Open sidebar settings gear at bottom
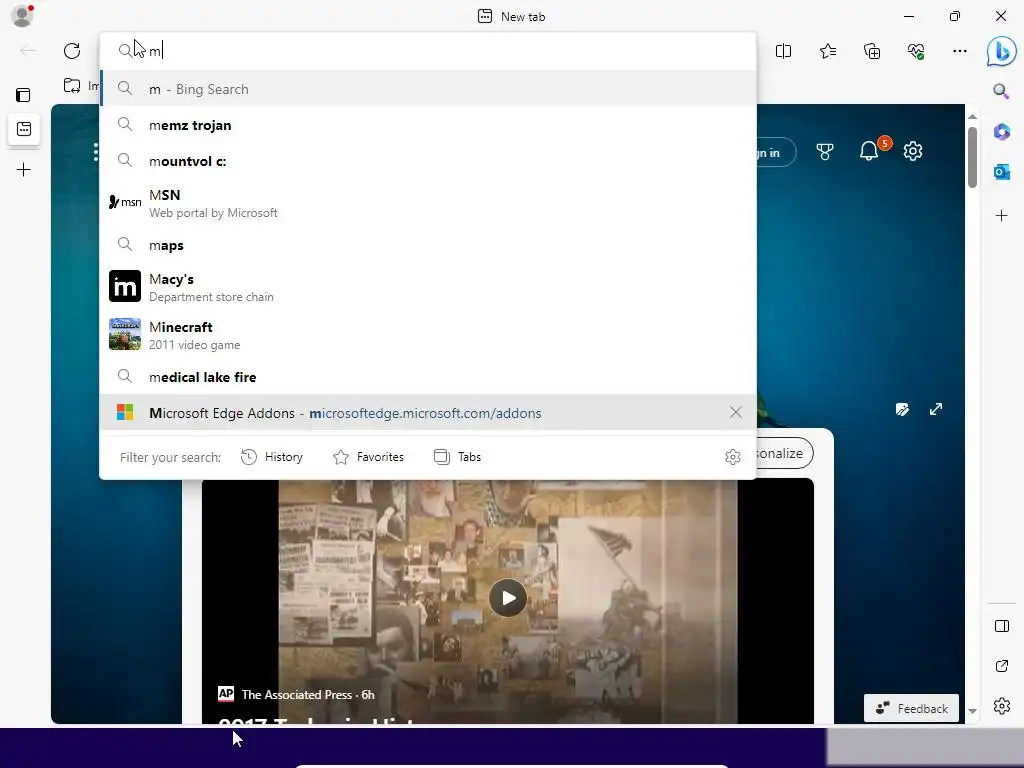Screen dimensions: 1024x768 click(x=1002, y=706)
